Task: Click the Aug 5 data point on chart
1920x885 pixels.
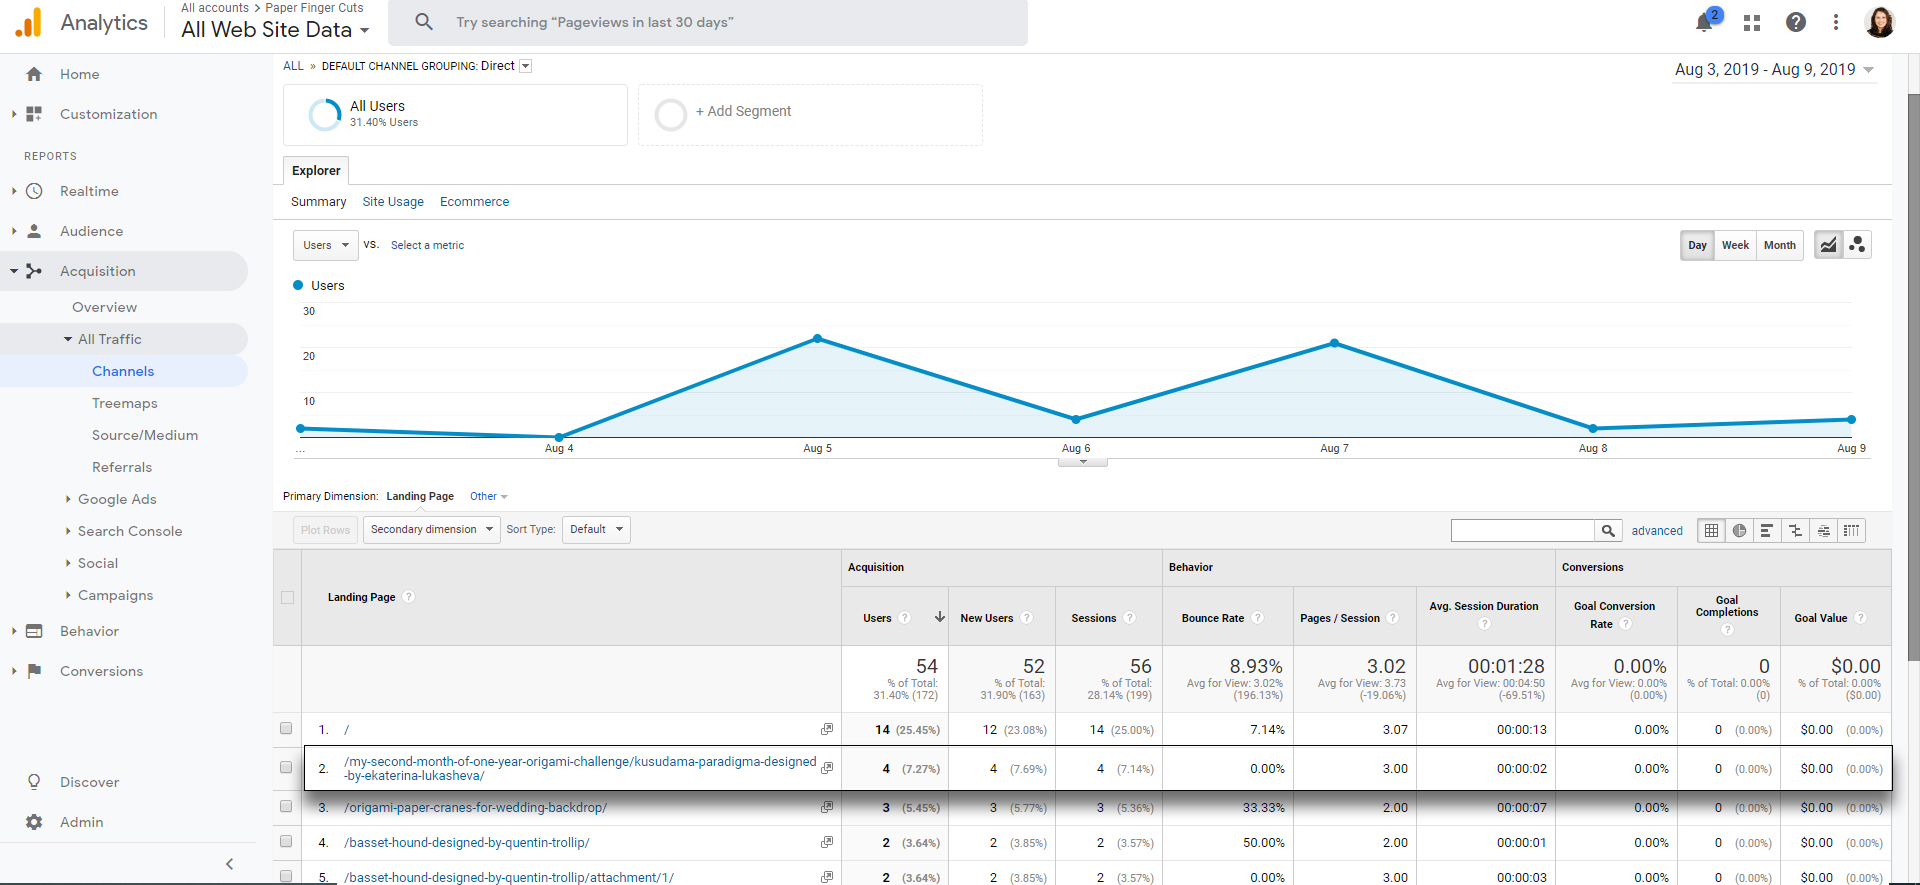Action: 817,339
